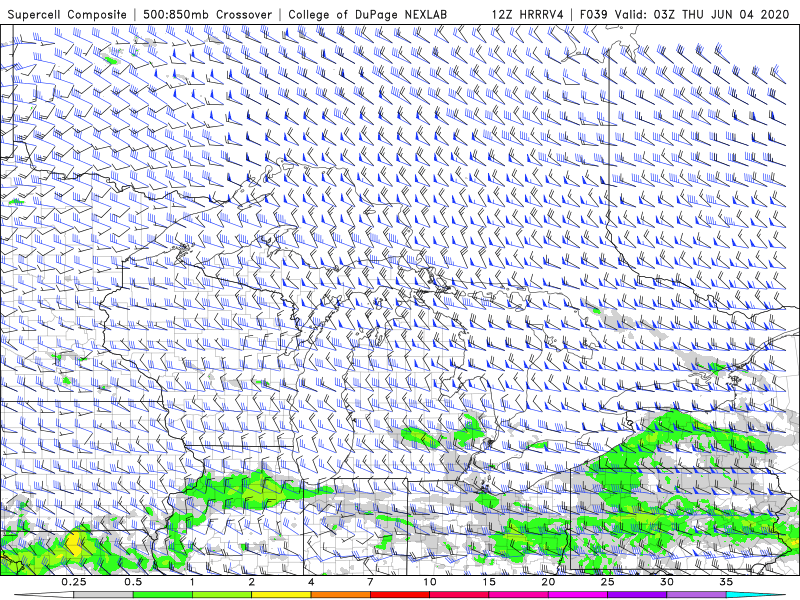
Task: Click the 'Supercell Composite' title text
Action: 67,14
